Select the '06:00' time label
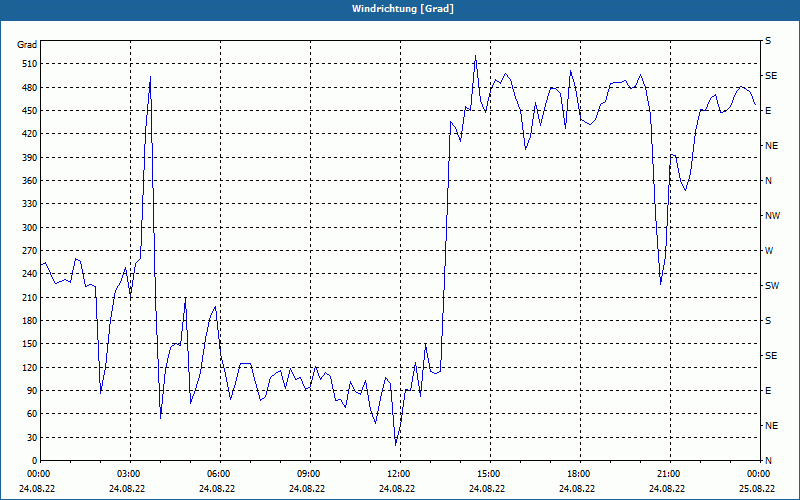Viewport: 800px width, 500px height. tap(217, 474)
